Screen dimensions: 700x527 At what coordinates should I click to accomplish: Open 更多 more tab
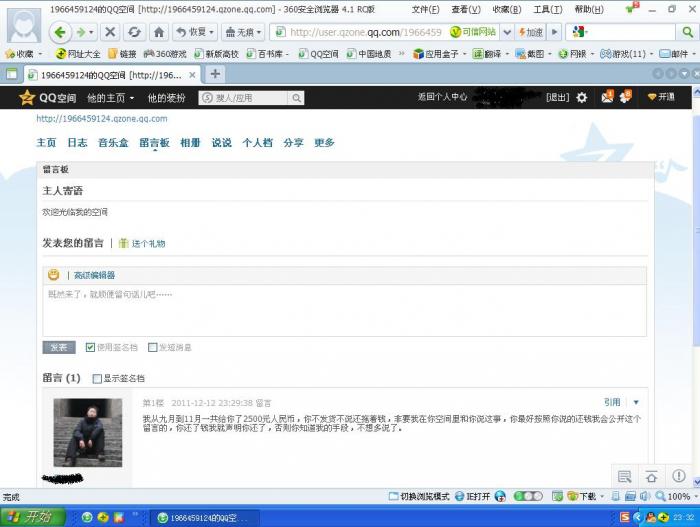point(324,142)
